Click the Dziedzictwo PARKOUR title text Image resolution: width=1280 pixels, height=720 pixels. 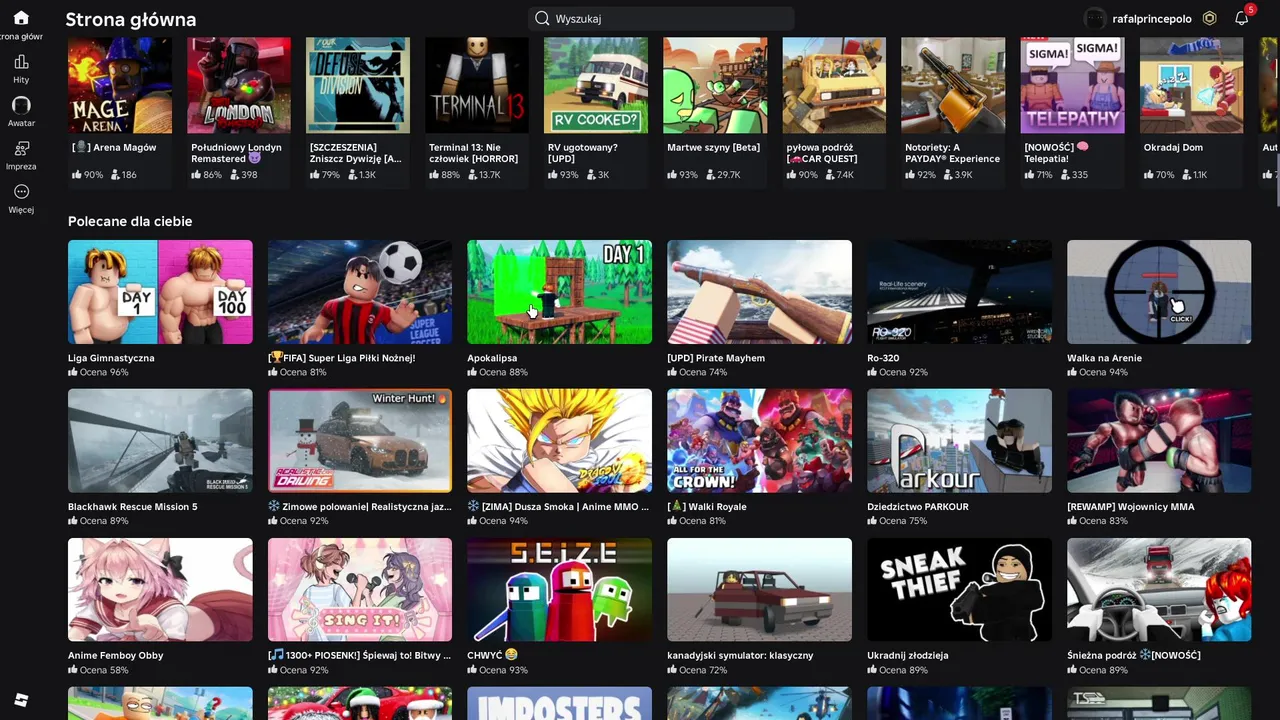click(x=918, y=507)
